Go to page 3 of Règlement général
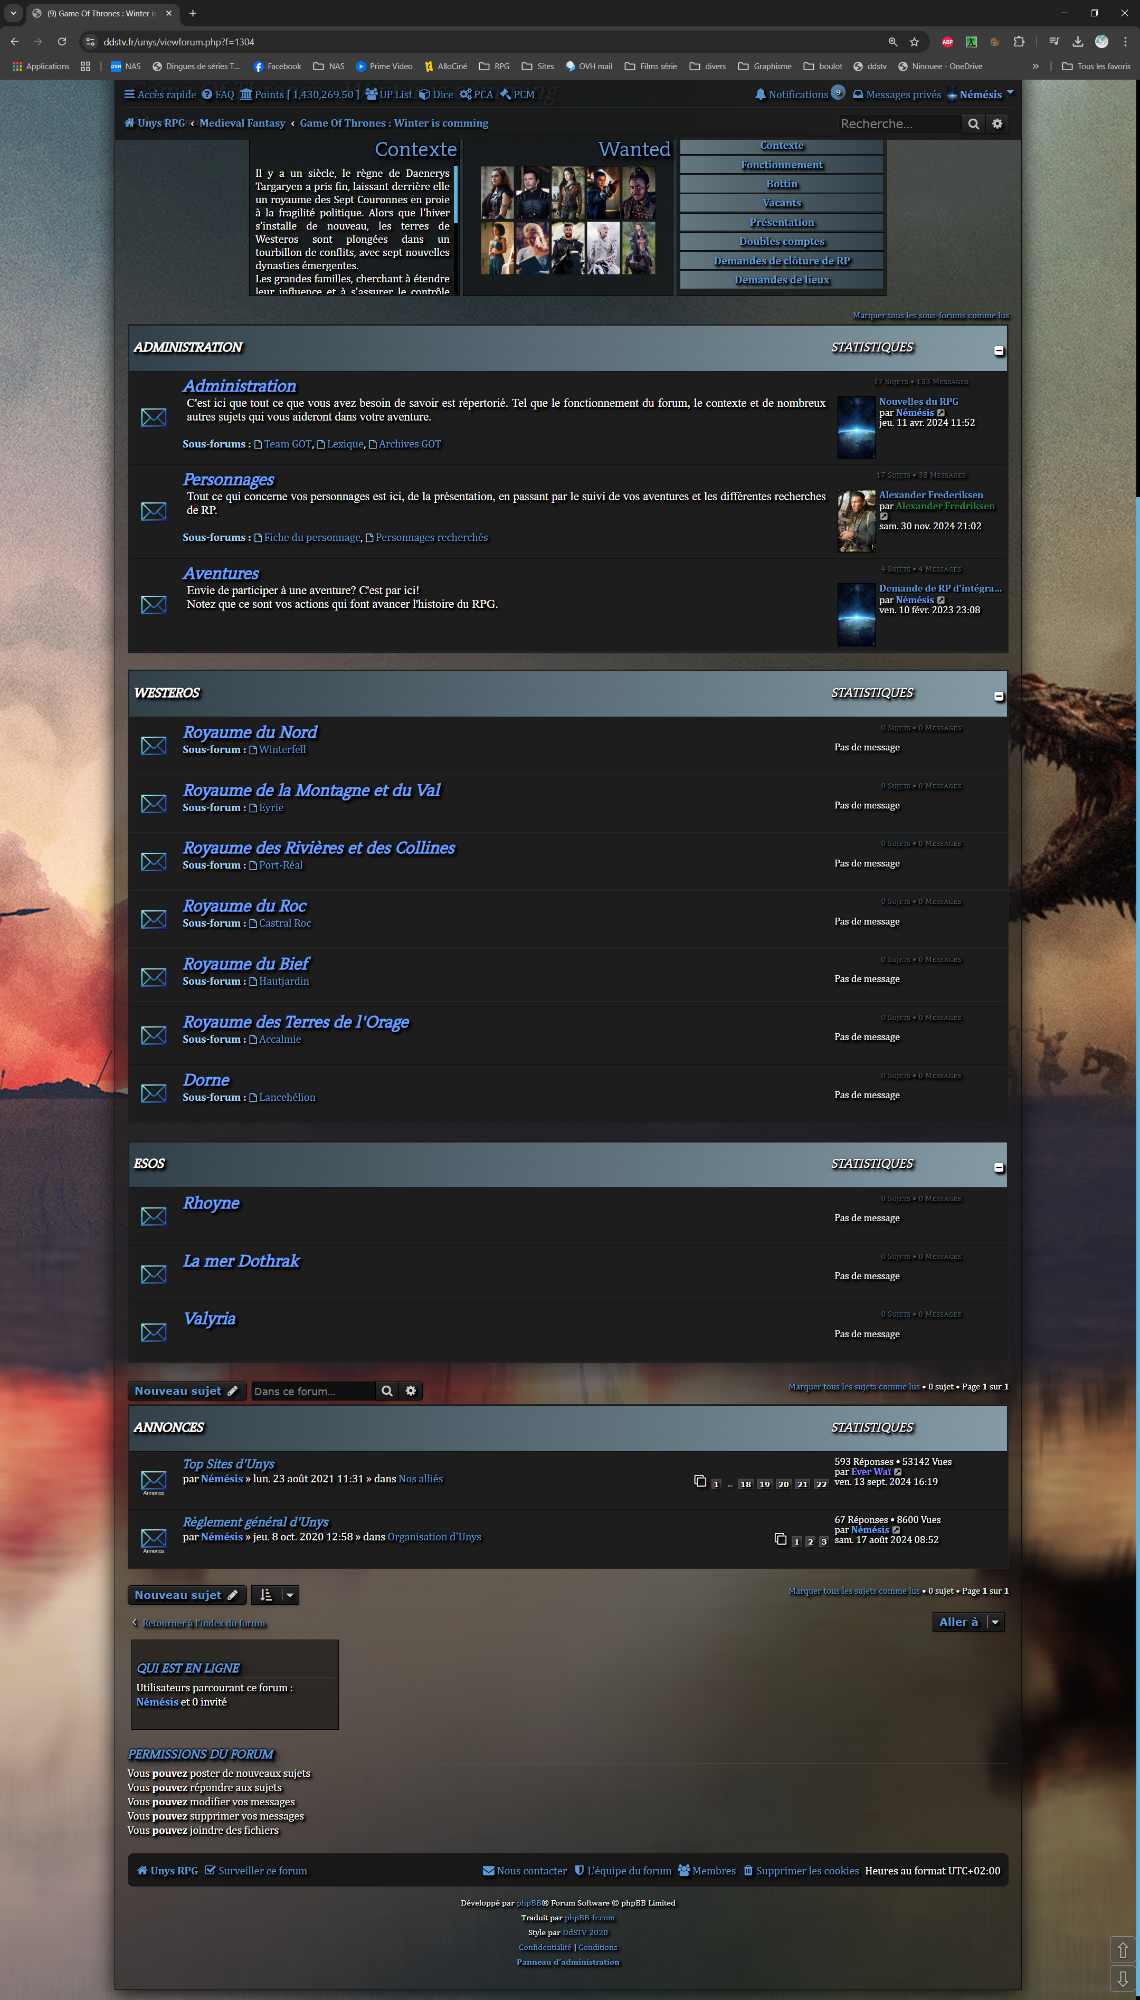The height and width of the screenshot is (2000, 1140). point(824,1542)
